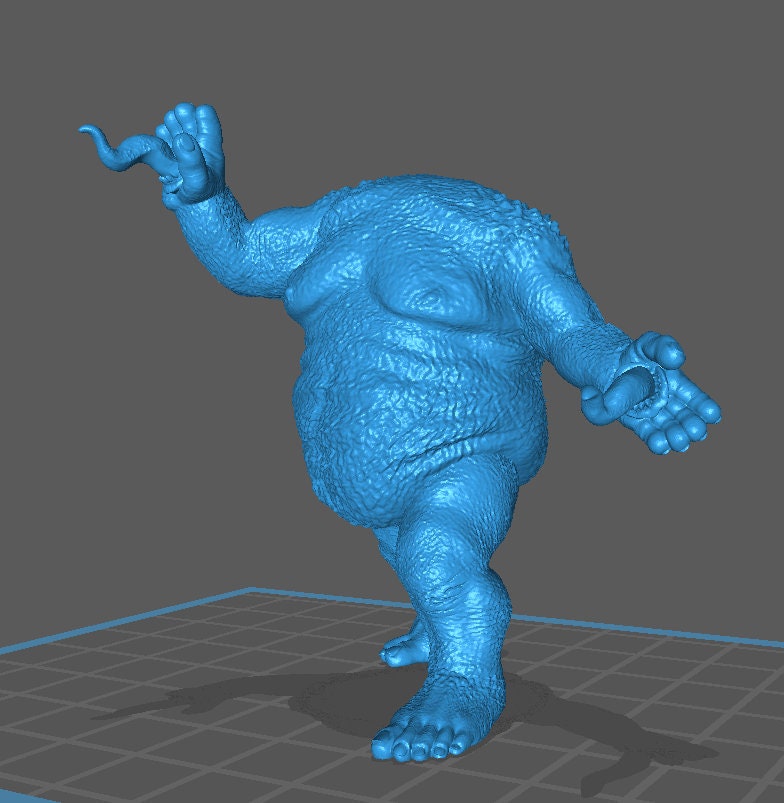Click the rear foot behind the front leg
Screen dimensions: 784x803
point(402,650)
